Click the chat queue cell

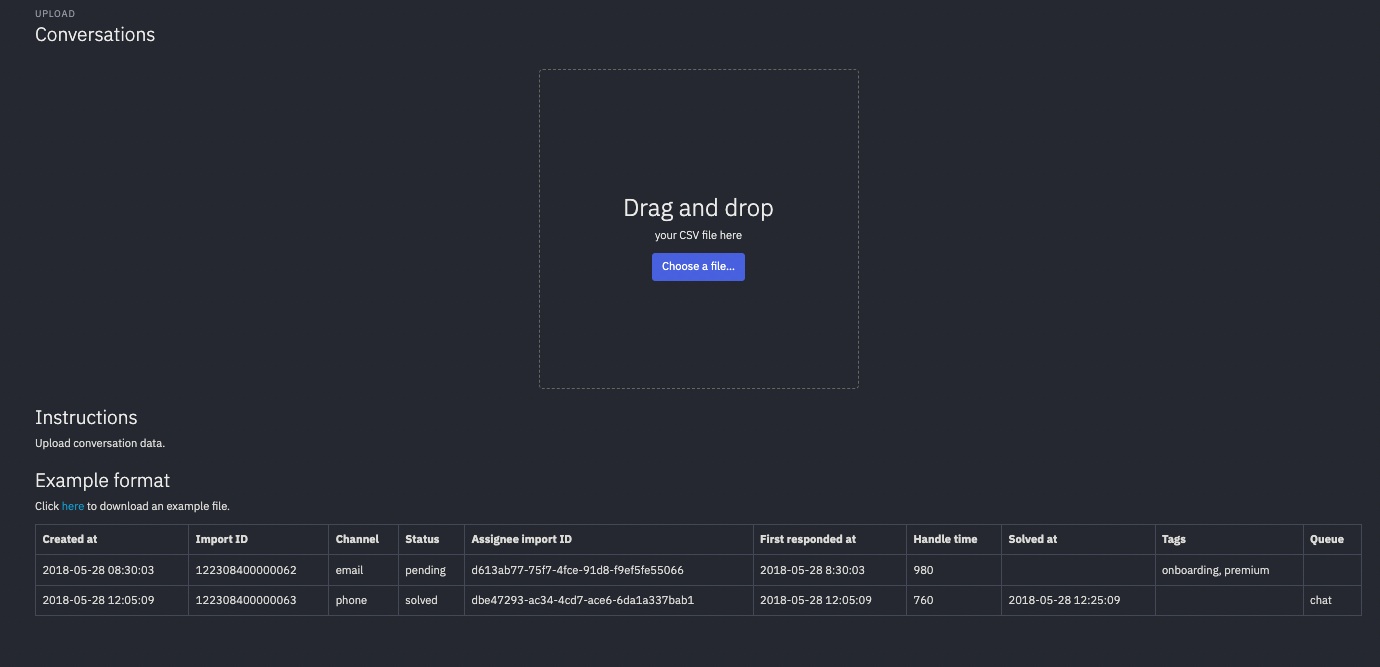1332,600
